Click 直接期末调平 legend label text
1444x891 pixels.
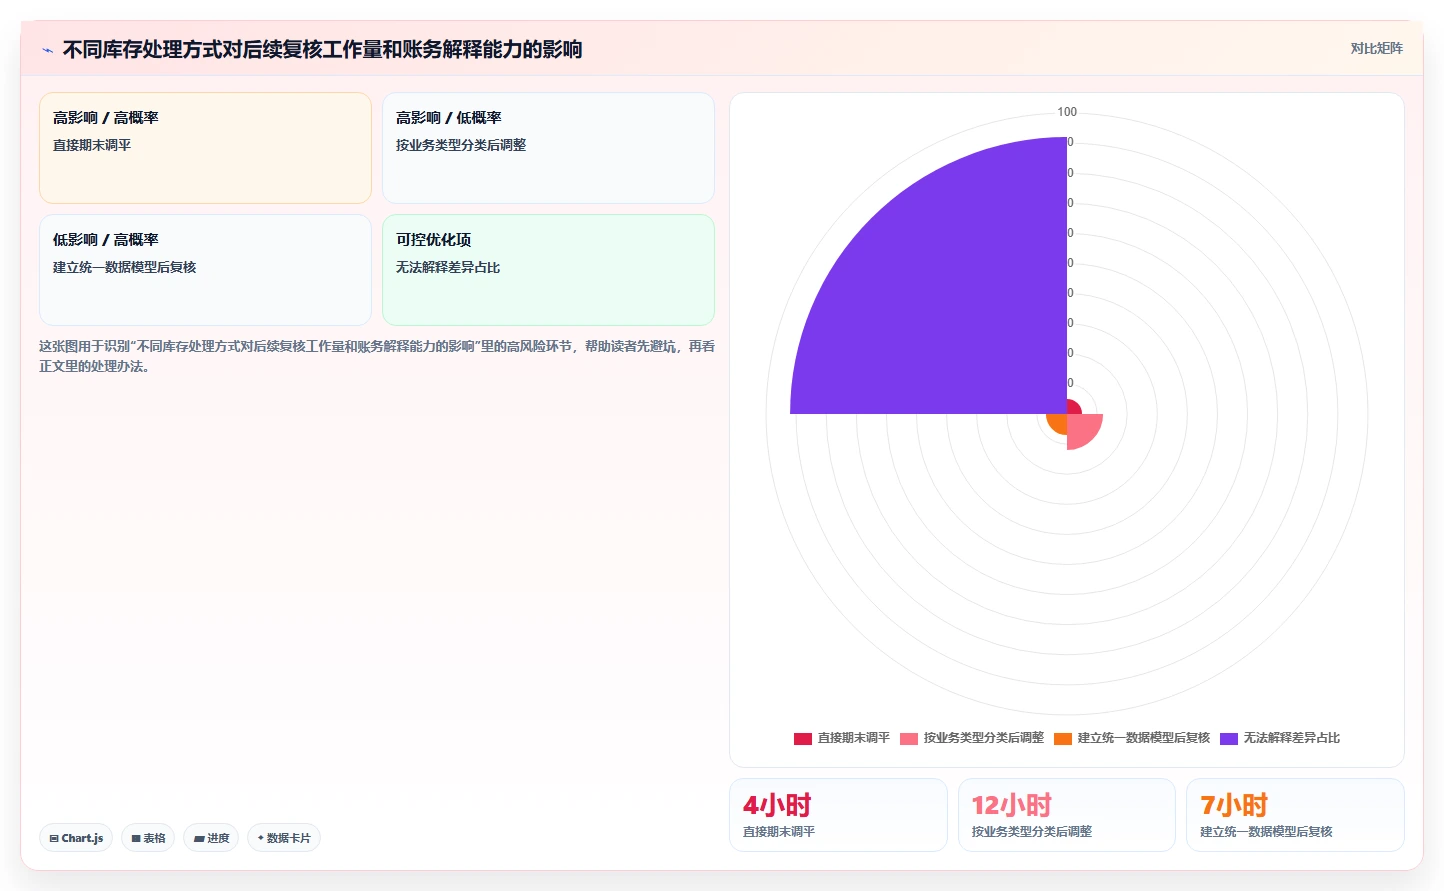853,738
